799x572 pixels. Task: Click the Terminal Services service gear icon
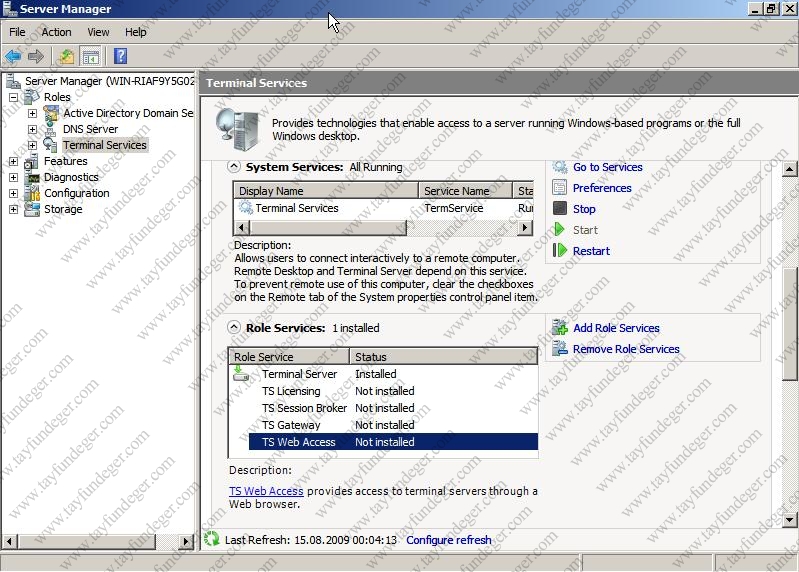246,208
